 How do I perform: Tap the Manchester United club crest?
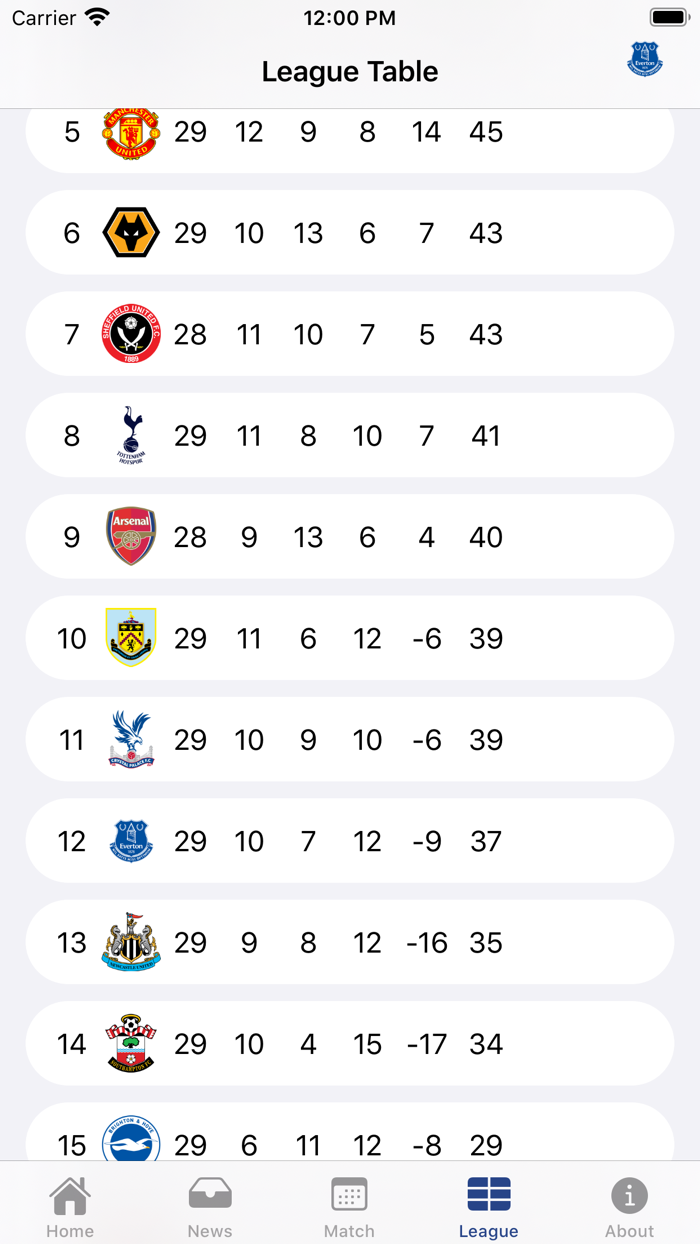click(x=131, y=131)
